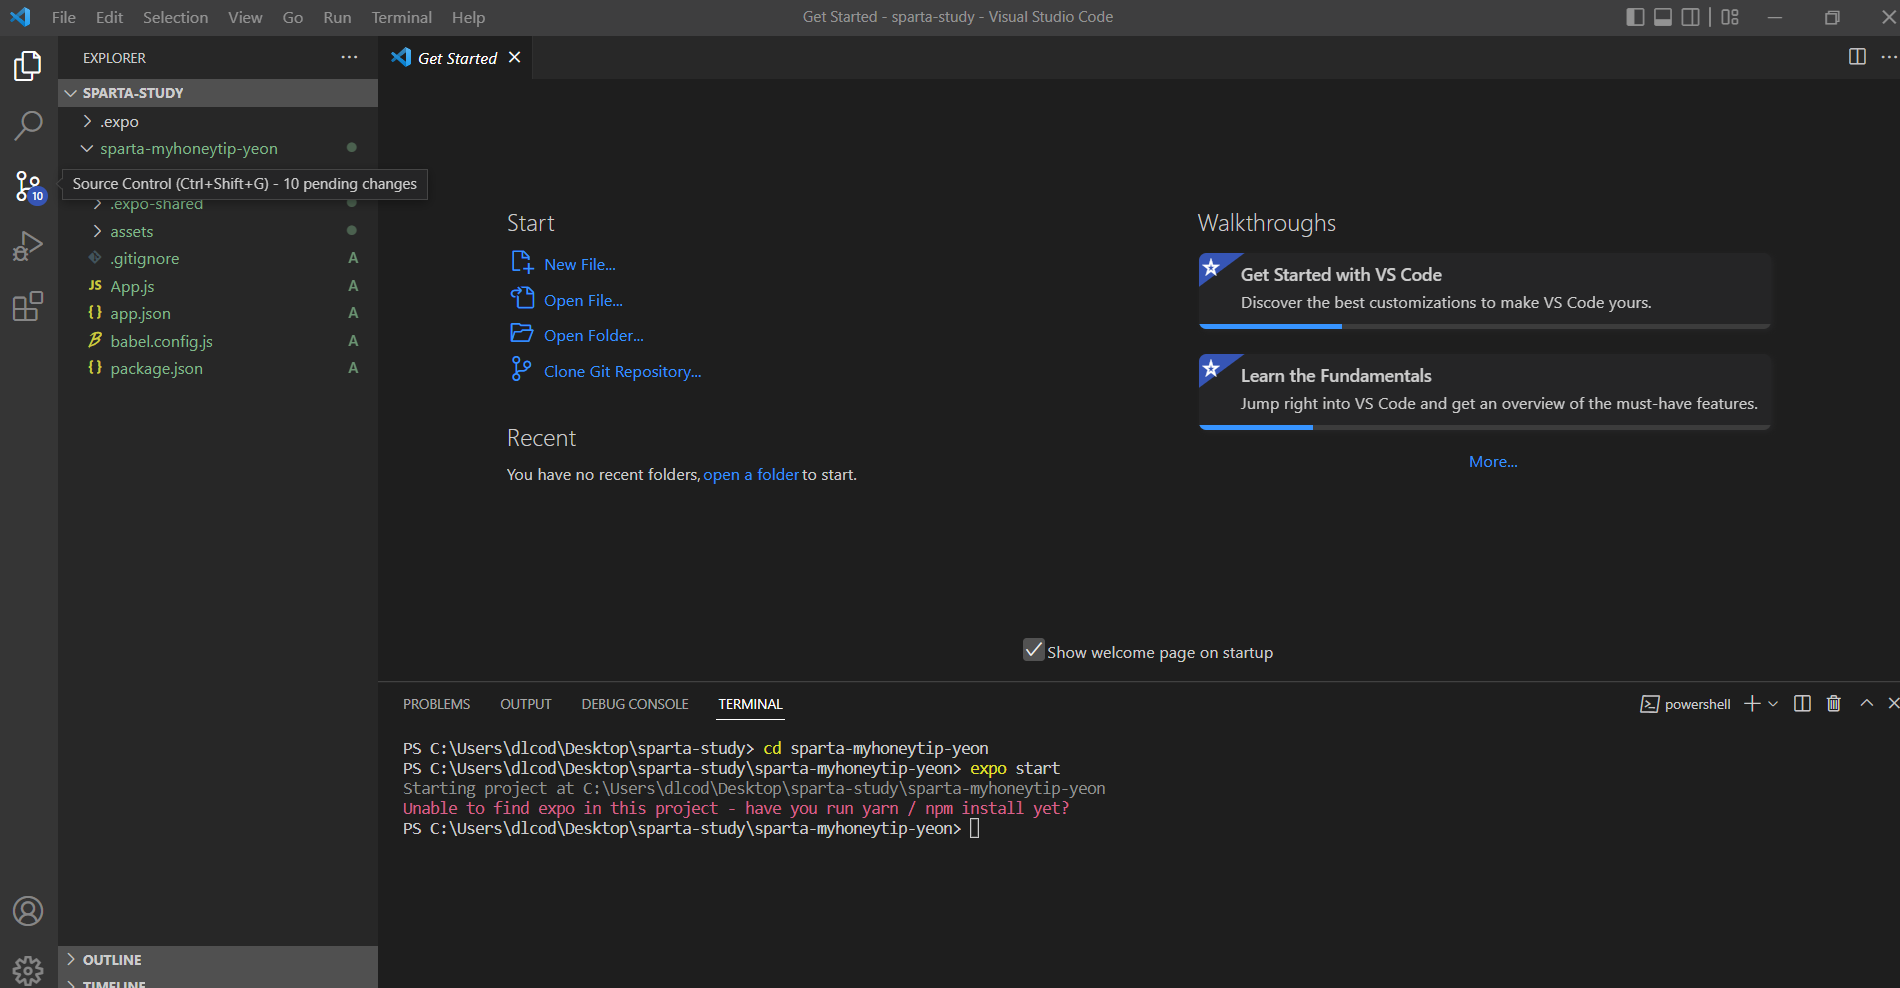Kill the terminal with trash icon
1900x988 pixels.
(x=1834, y=704)
